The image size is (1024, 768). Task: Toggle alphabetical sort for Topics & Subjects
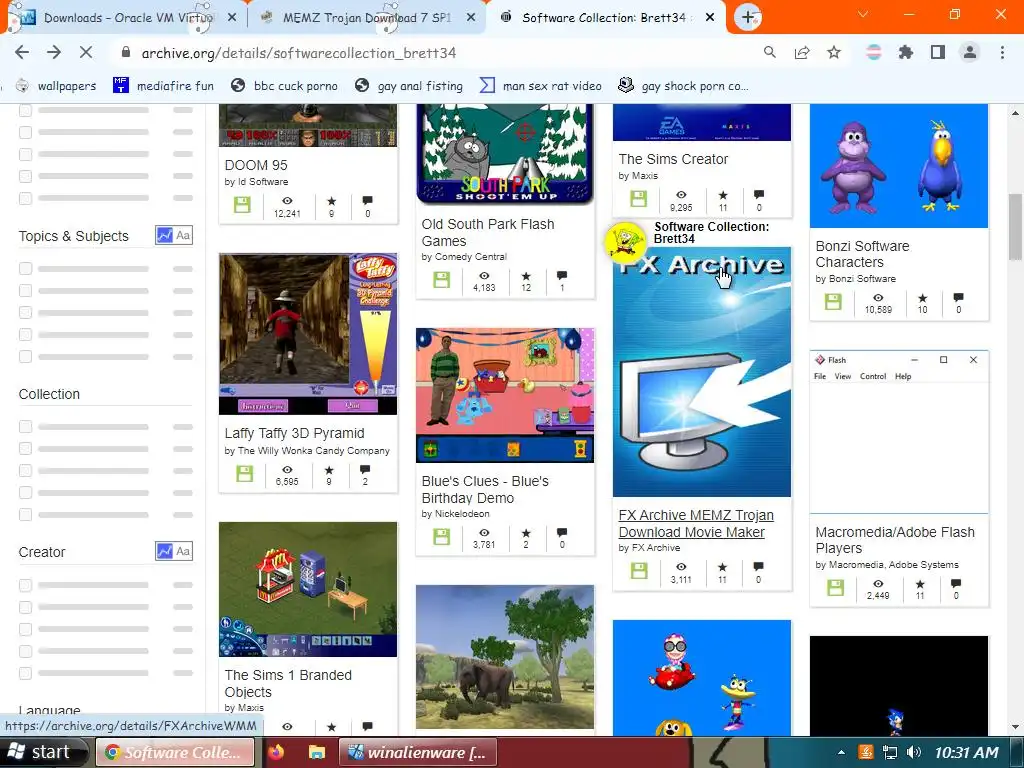click(x=183, y=235)
